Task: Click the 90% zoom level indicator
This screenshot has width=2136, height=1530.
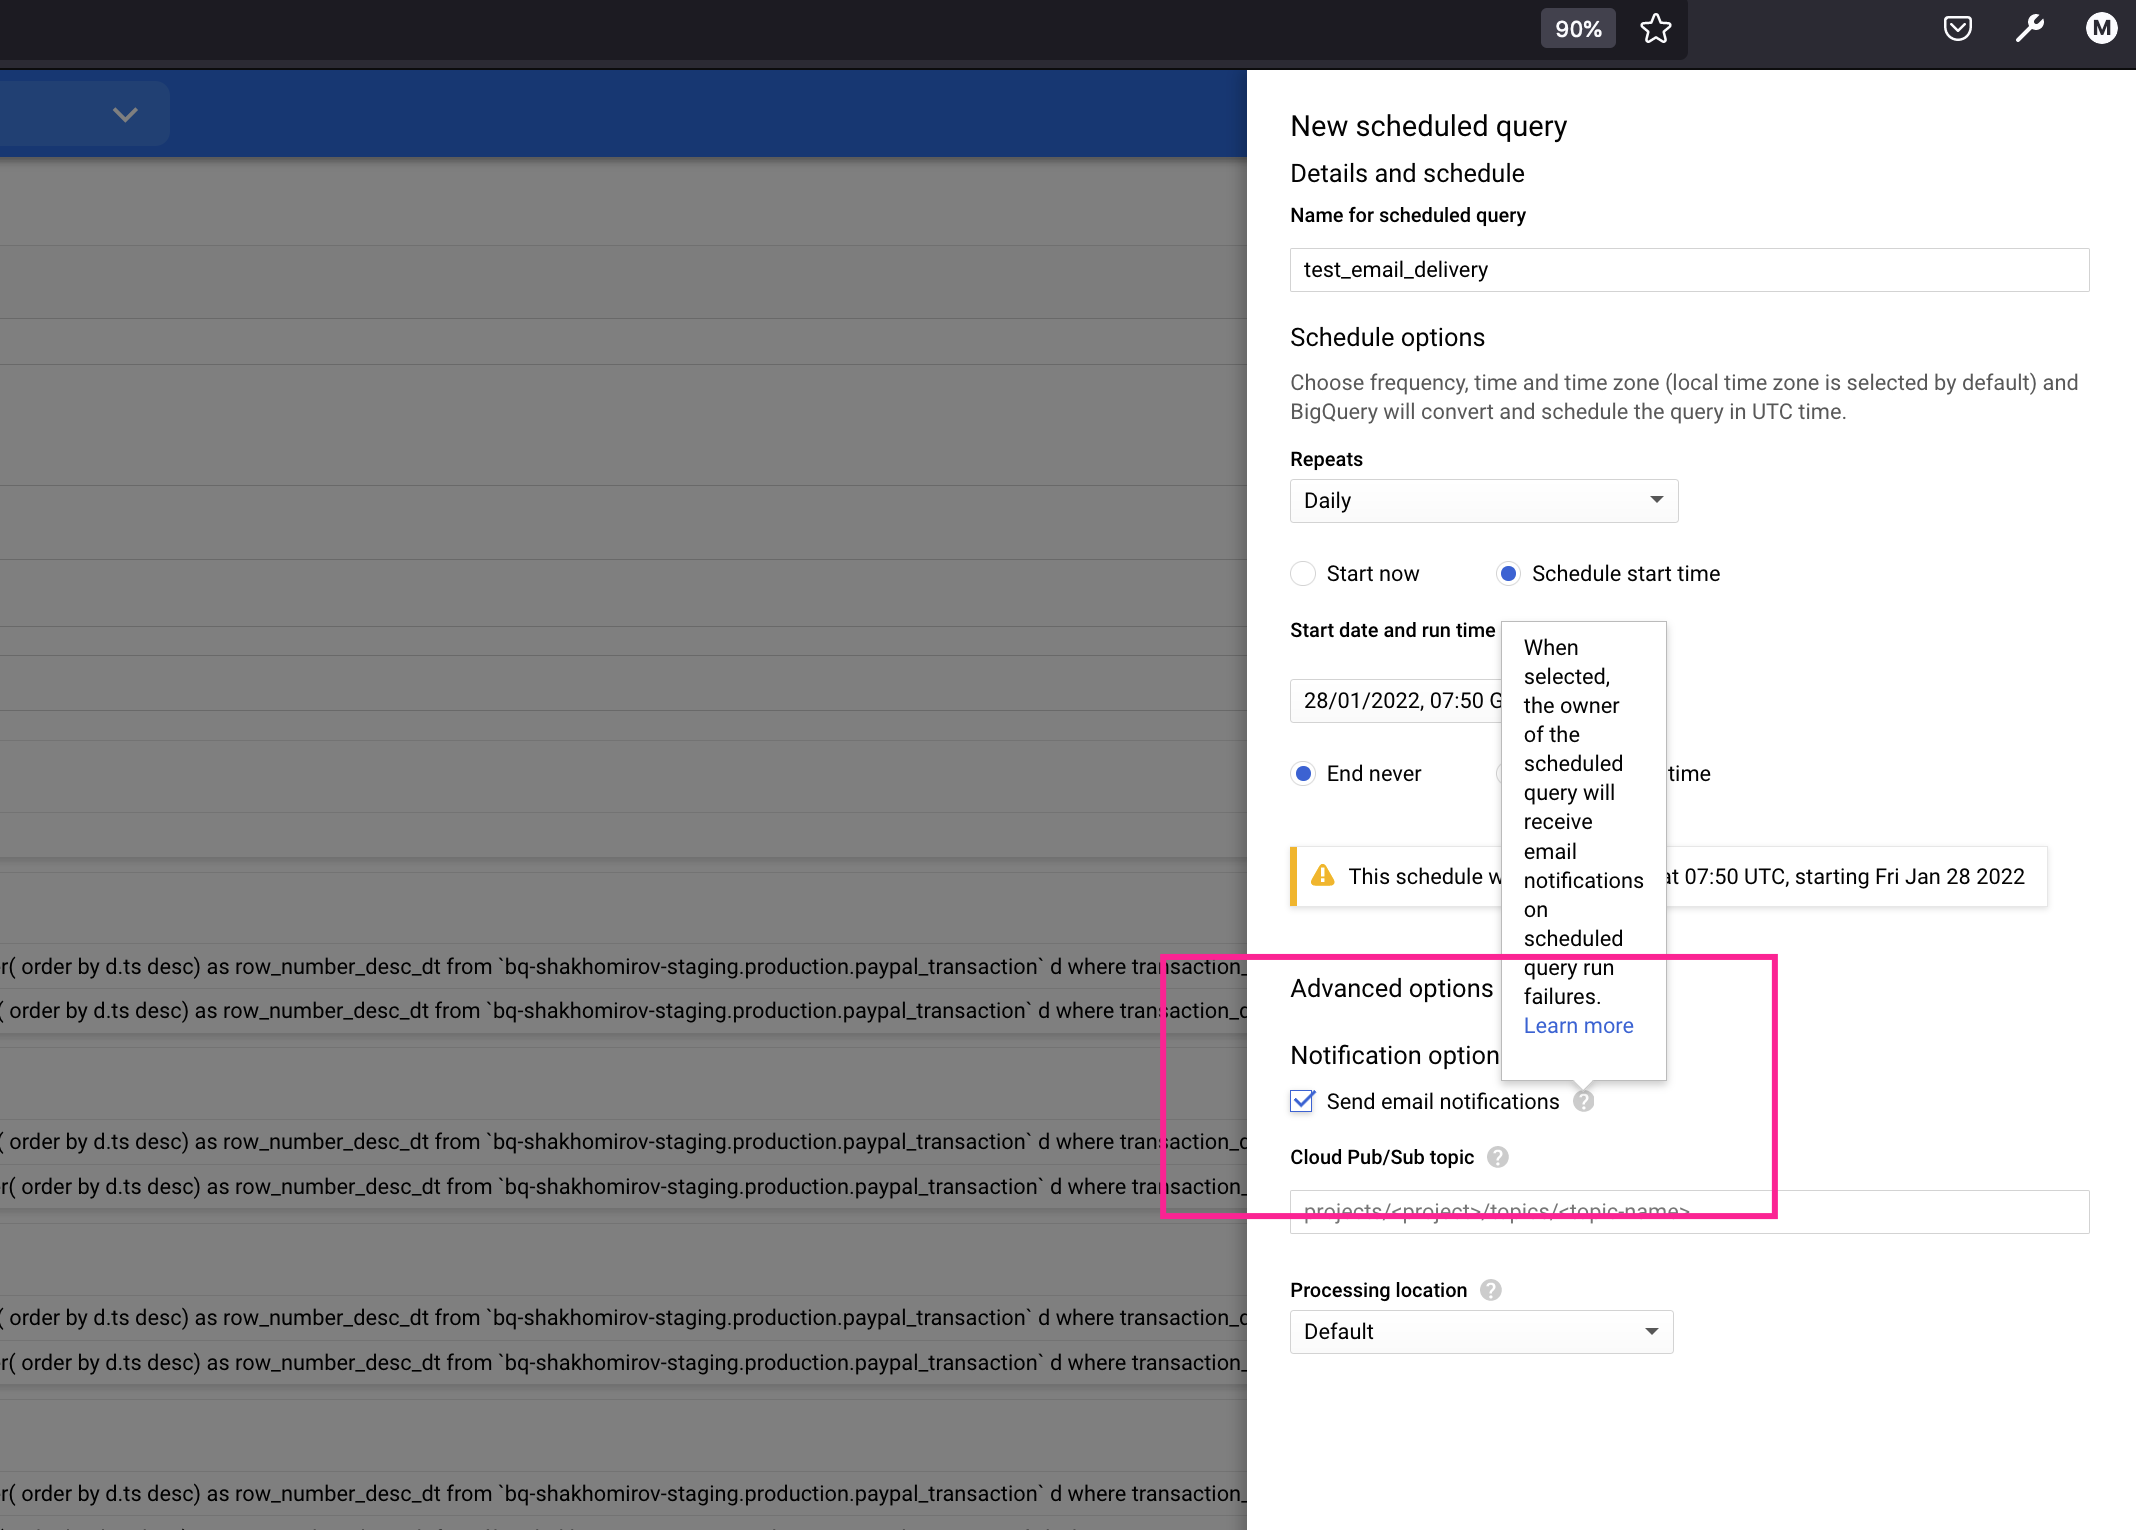Action: click(x=1577, y=29)
